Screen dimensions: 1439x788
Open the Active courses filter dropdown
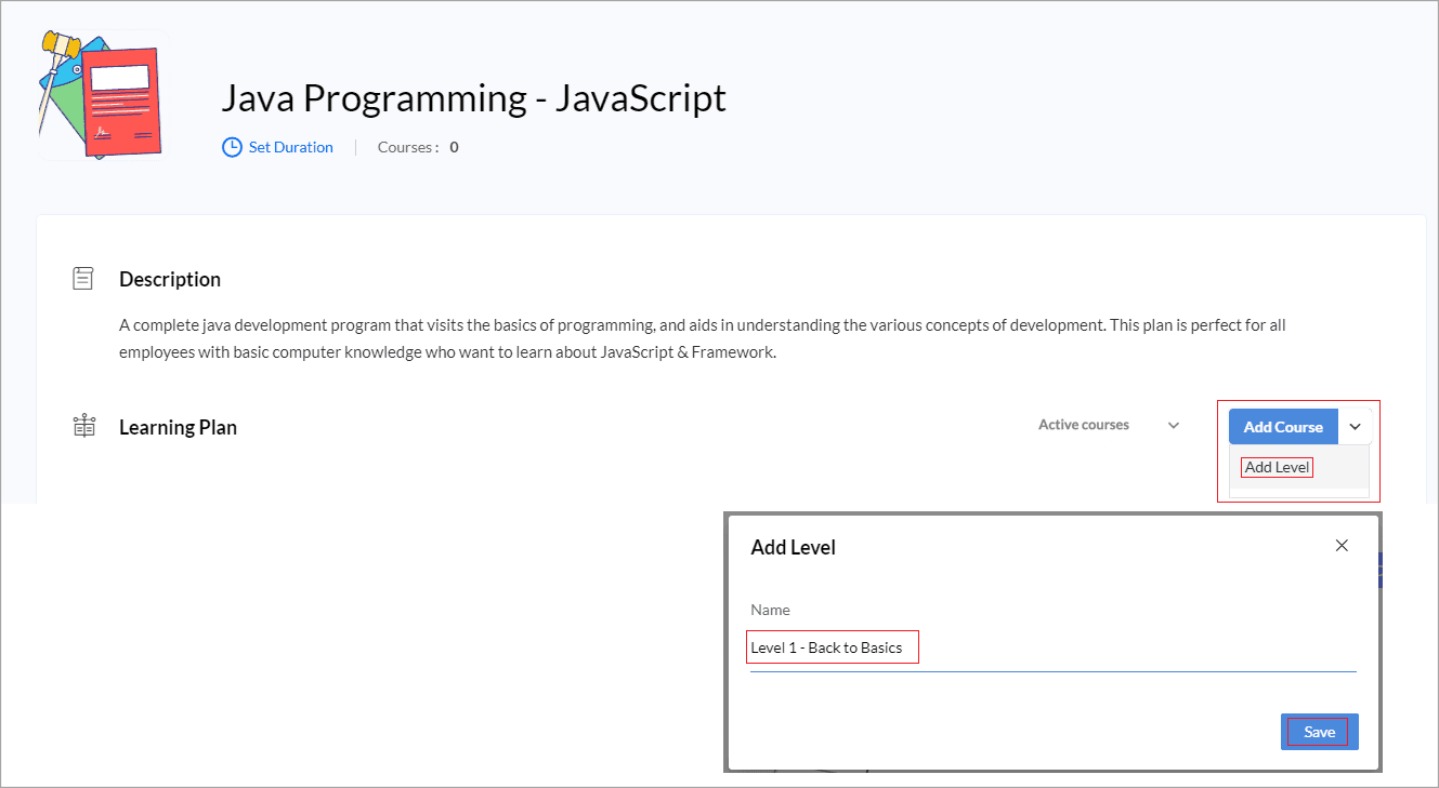(1083, 425)
